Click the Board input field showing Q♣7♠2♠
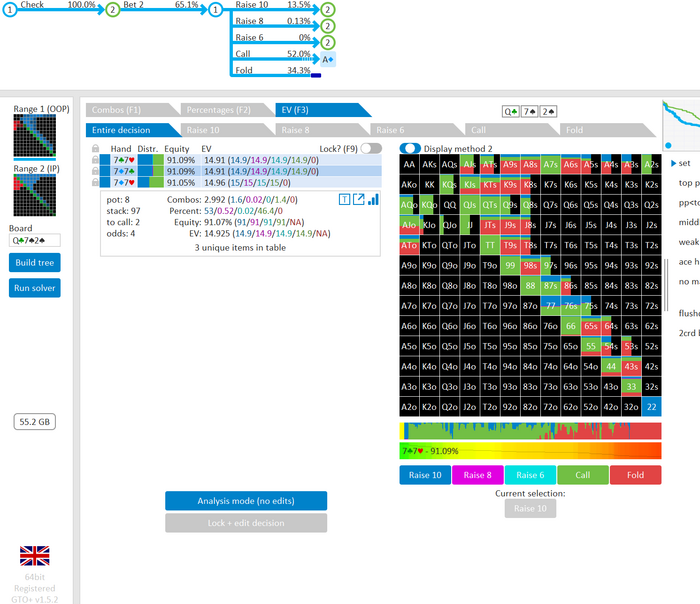 34,240
